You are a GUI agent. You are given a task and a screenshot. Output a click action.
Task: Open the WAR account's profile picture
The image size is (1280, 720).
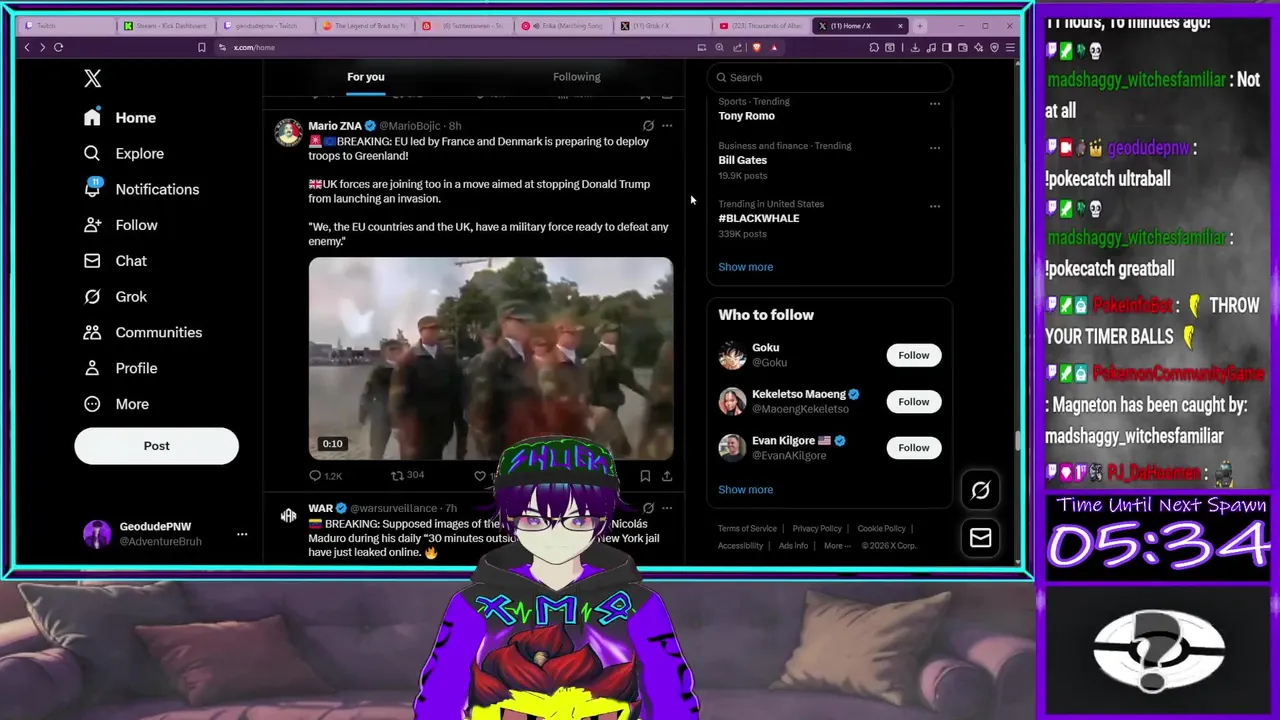coord(288,515)
